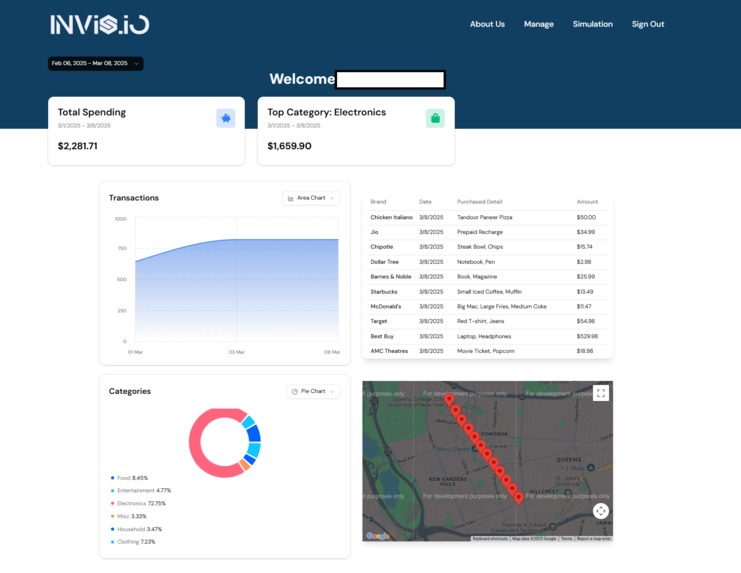741x573 pixels.
Task: Click Report a map error link
Action: click(x=594, y=539)
